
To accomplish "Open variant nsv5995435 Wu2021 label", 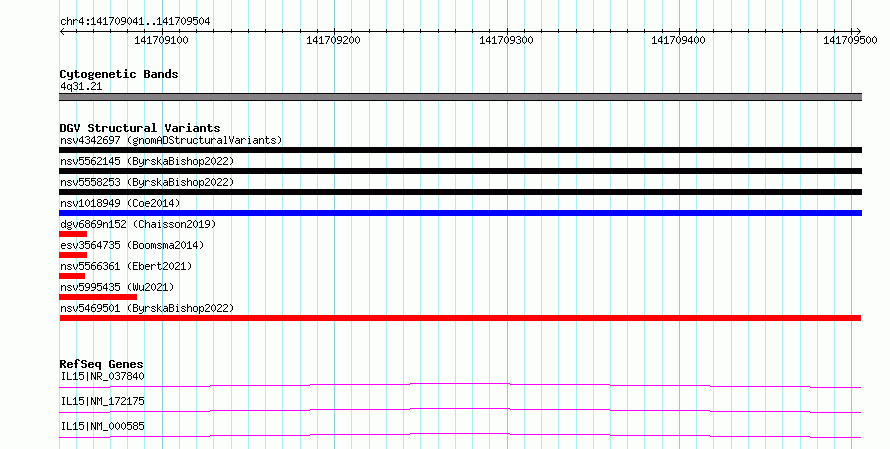I will (x=117, y=287).
